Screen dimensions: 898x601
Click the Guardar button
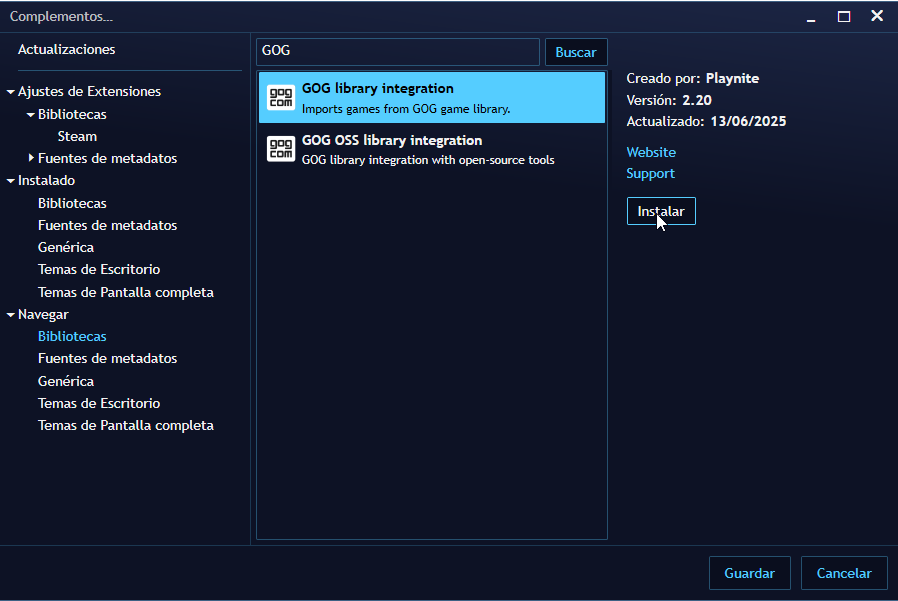(x=749, y=573)
